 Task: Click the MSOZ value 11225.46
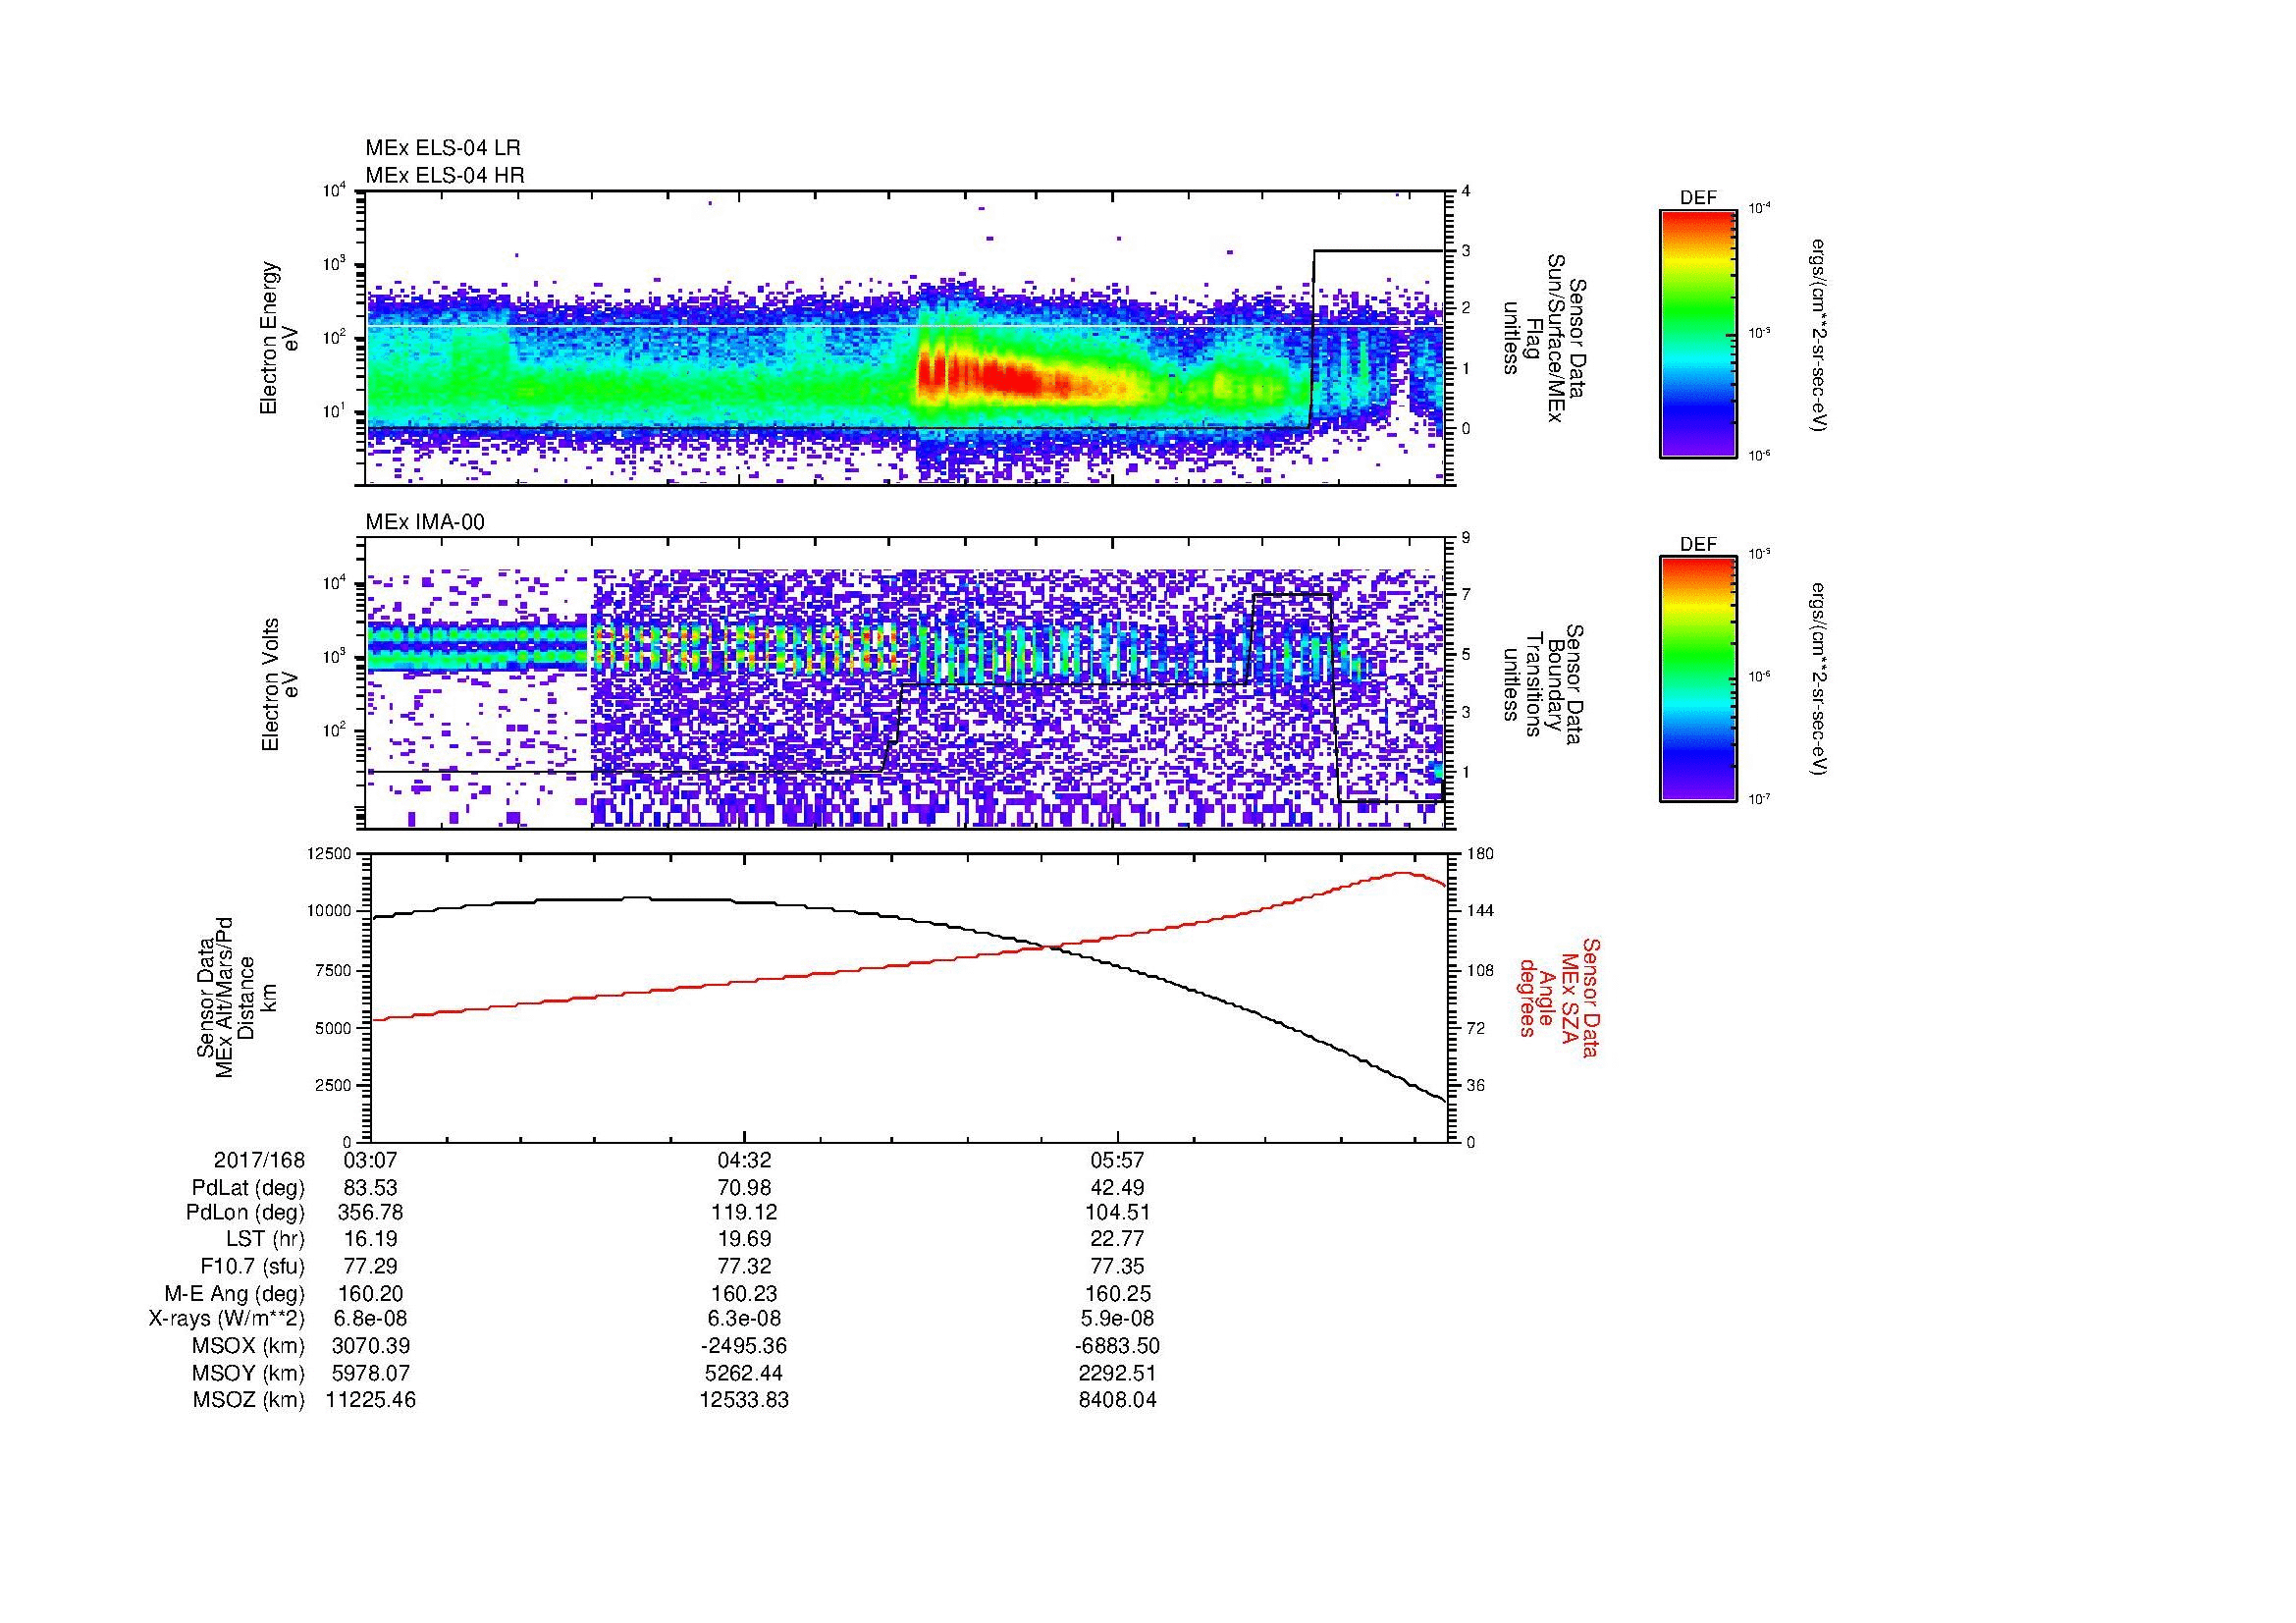[371, 1400]
